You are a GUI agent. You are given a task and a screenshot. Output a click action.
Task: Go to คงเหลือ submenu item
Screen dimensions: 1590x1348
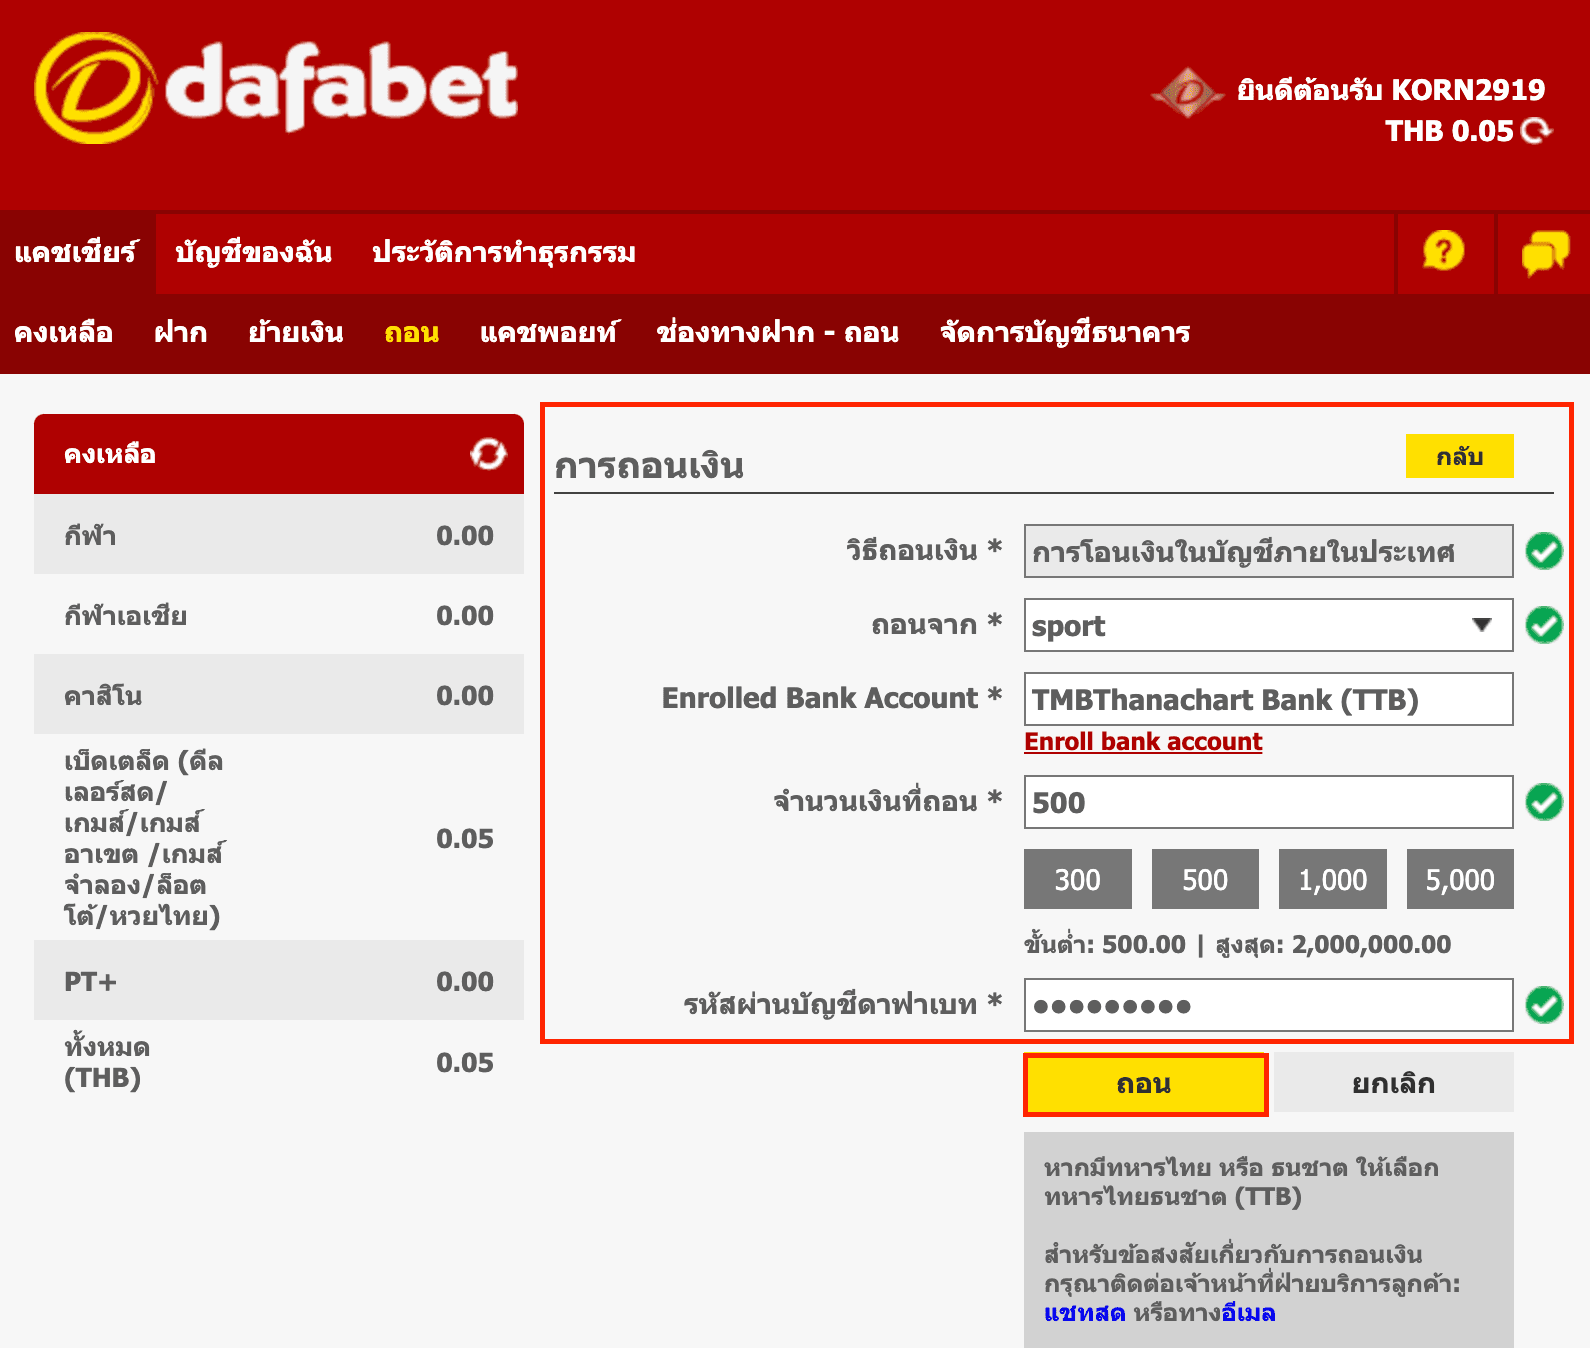click(x=63, y=333)
